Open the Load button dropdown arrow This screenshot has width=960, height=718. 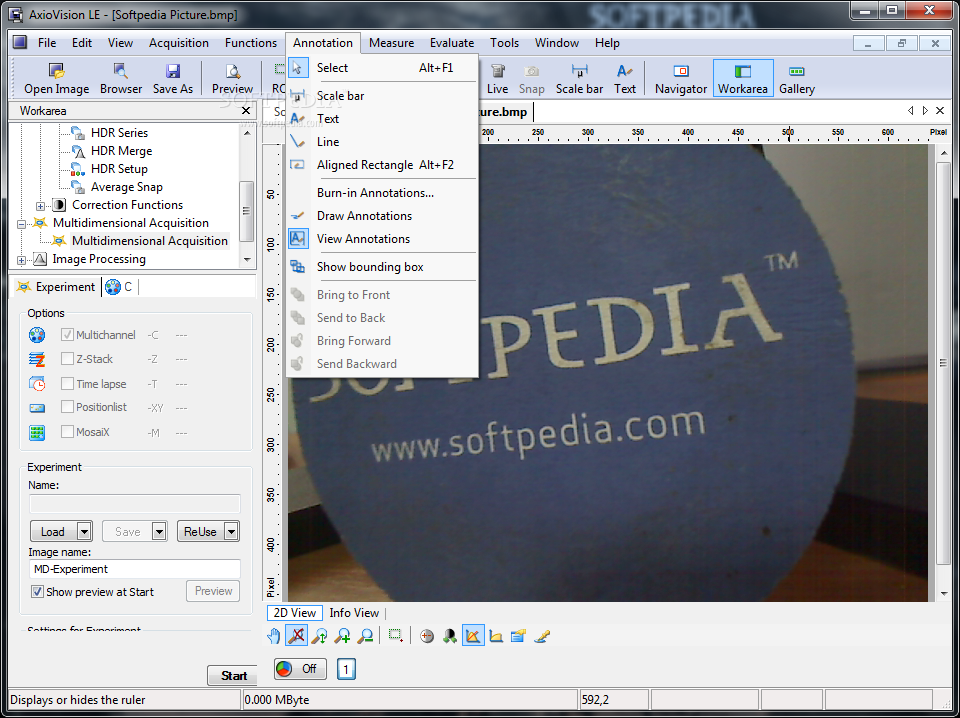click(85, 531)
